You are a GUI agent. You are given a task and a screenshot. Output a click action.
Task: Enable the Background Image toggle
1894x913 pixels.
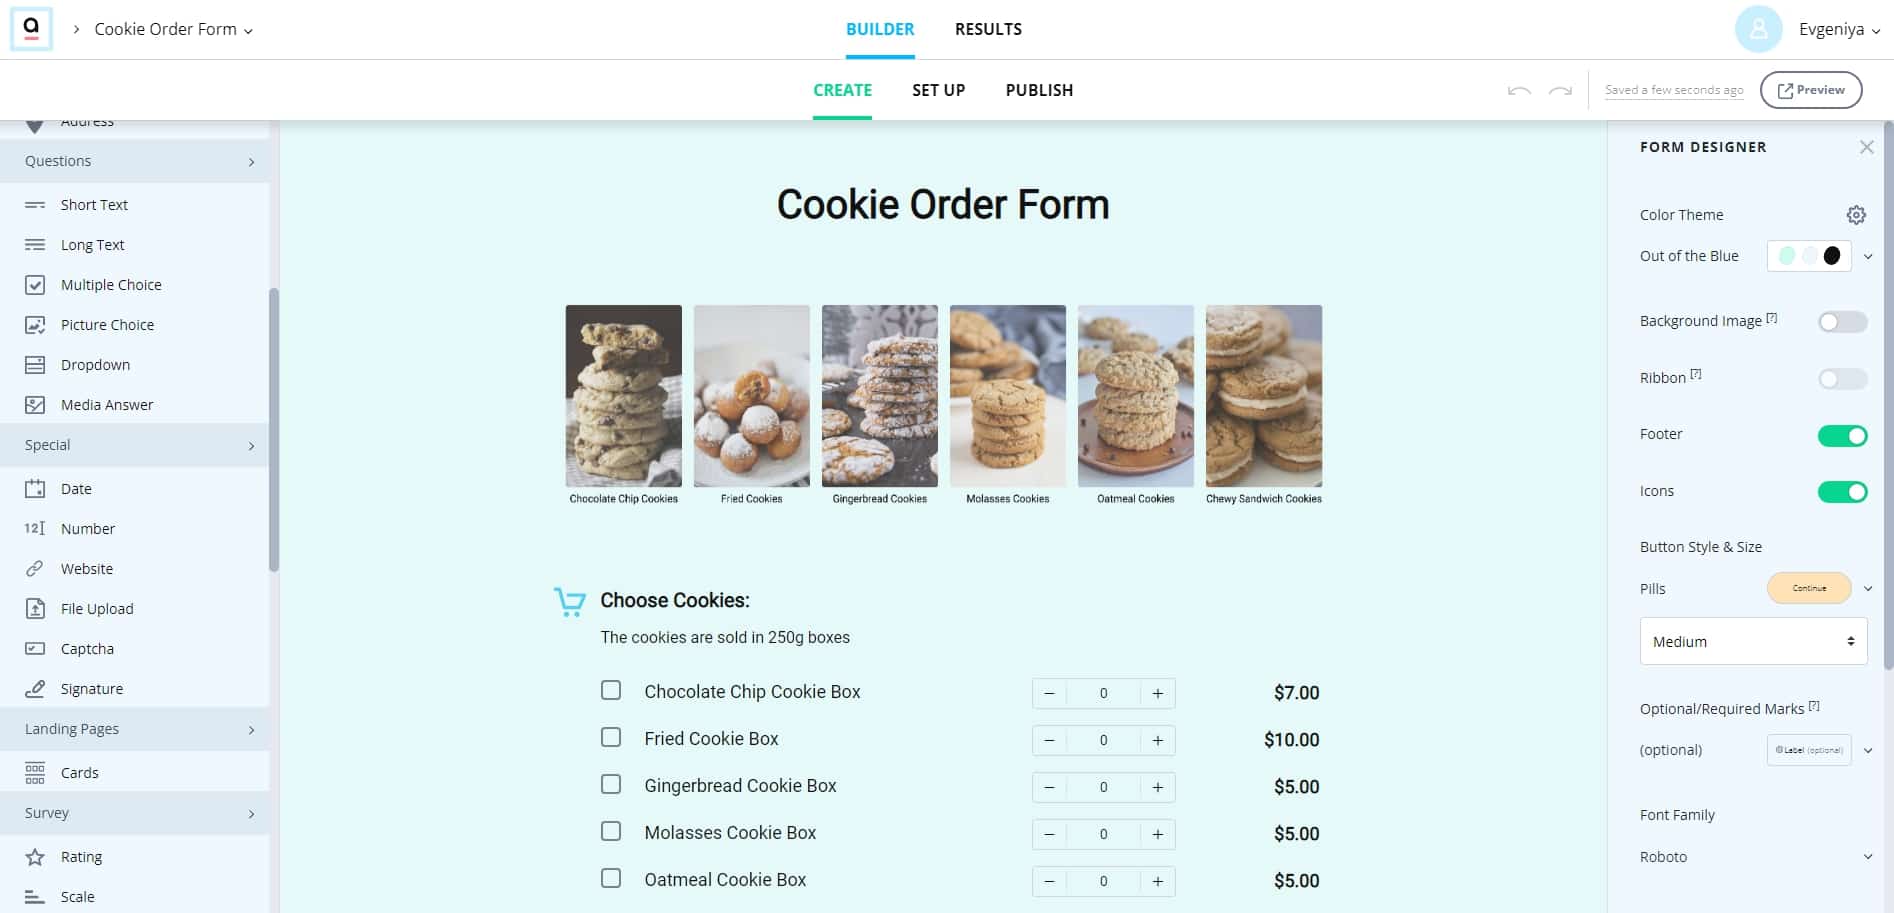1842,322
